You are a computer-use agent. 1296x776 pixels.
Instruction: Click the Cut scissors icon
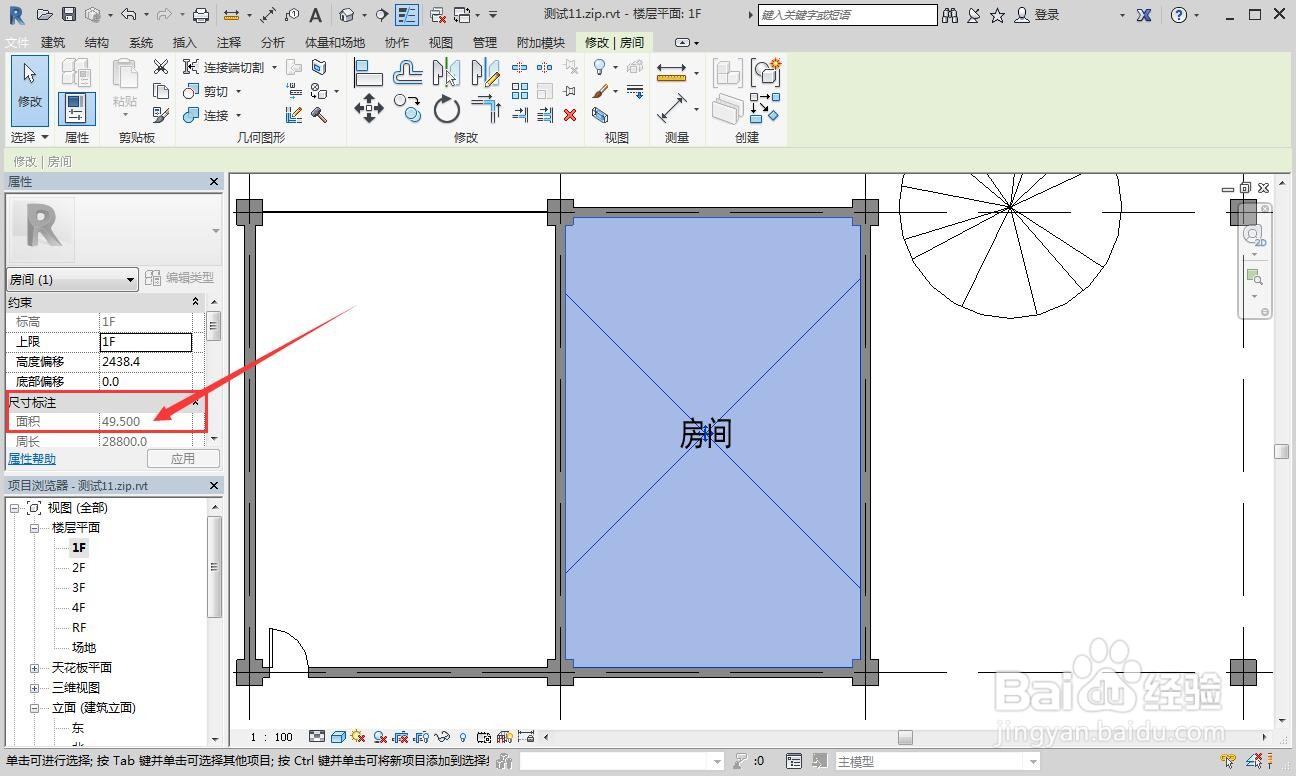pyautogui.click(x=161, y=67)
